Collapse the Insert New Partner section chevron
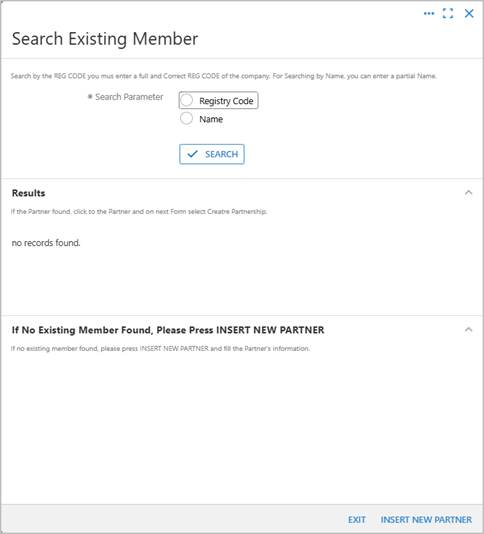 (x=469, y=329)
